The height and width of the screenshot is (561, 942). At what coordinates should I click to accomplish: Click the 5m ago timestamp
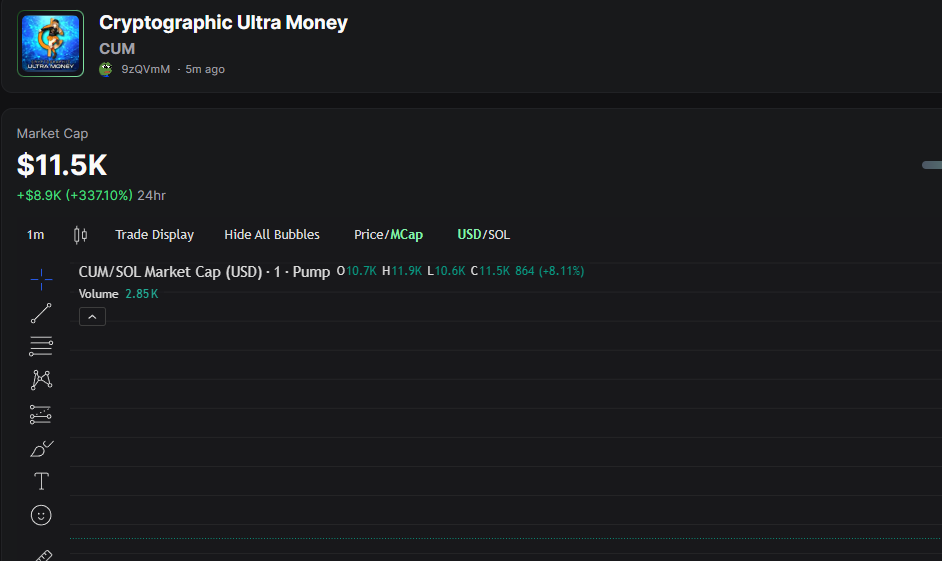[x=205, y=69]
